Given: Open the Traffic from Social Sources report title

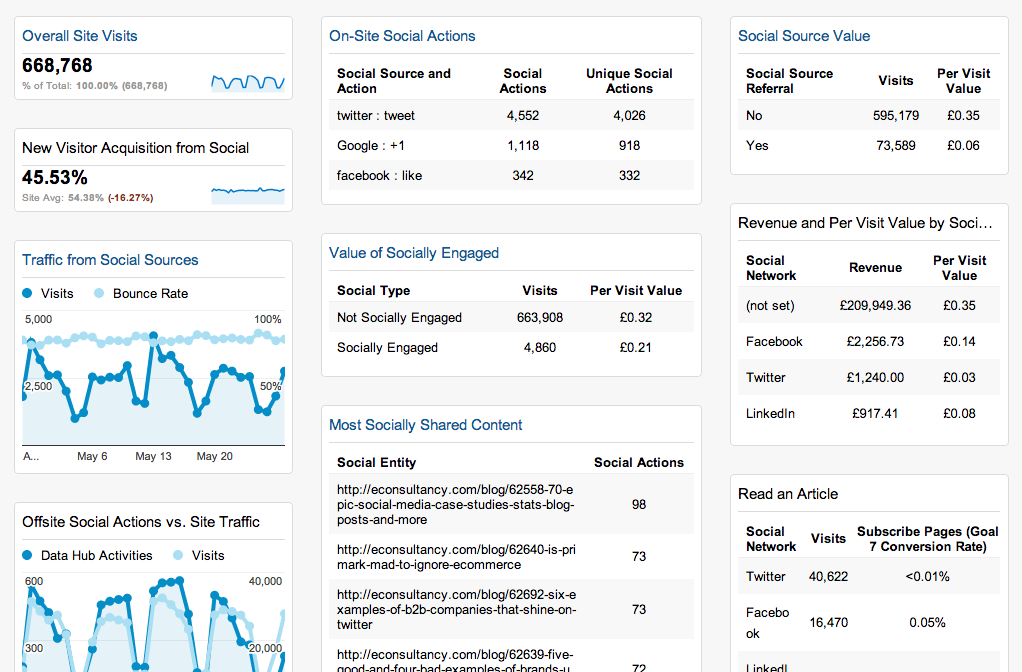Looking at the screenshot, I should point(110,260).
